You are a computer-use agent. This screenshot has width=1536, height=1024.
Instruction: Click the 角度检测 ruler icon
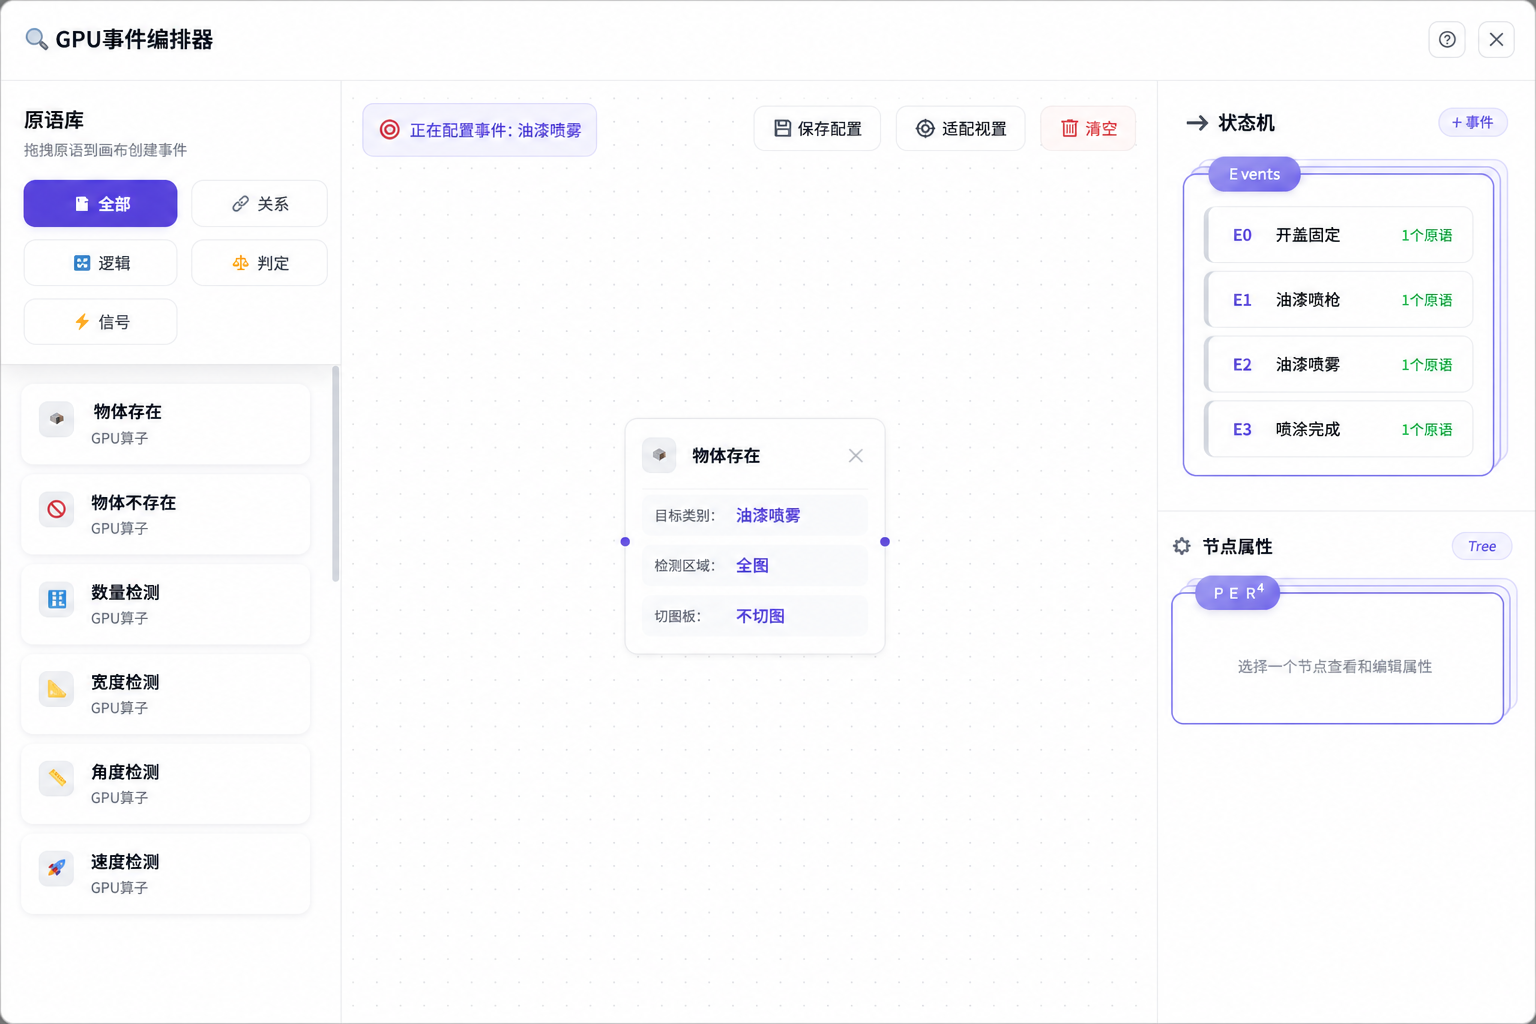57,778
